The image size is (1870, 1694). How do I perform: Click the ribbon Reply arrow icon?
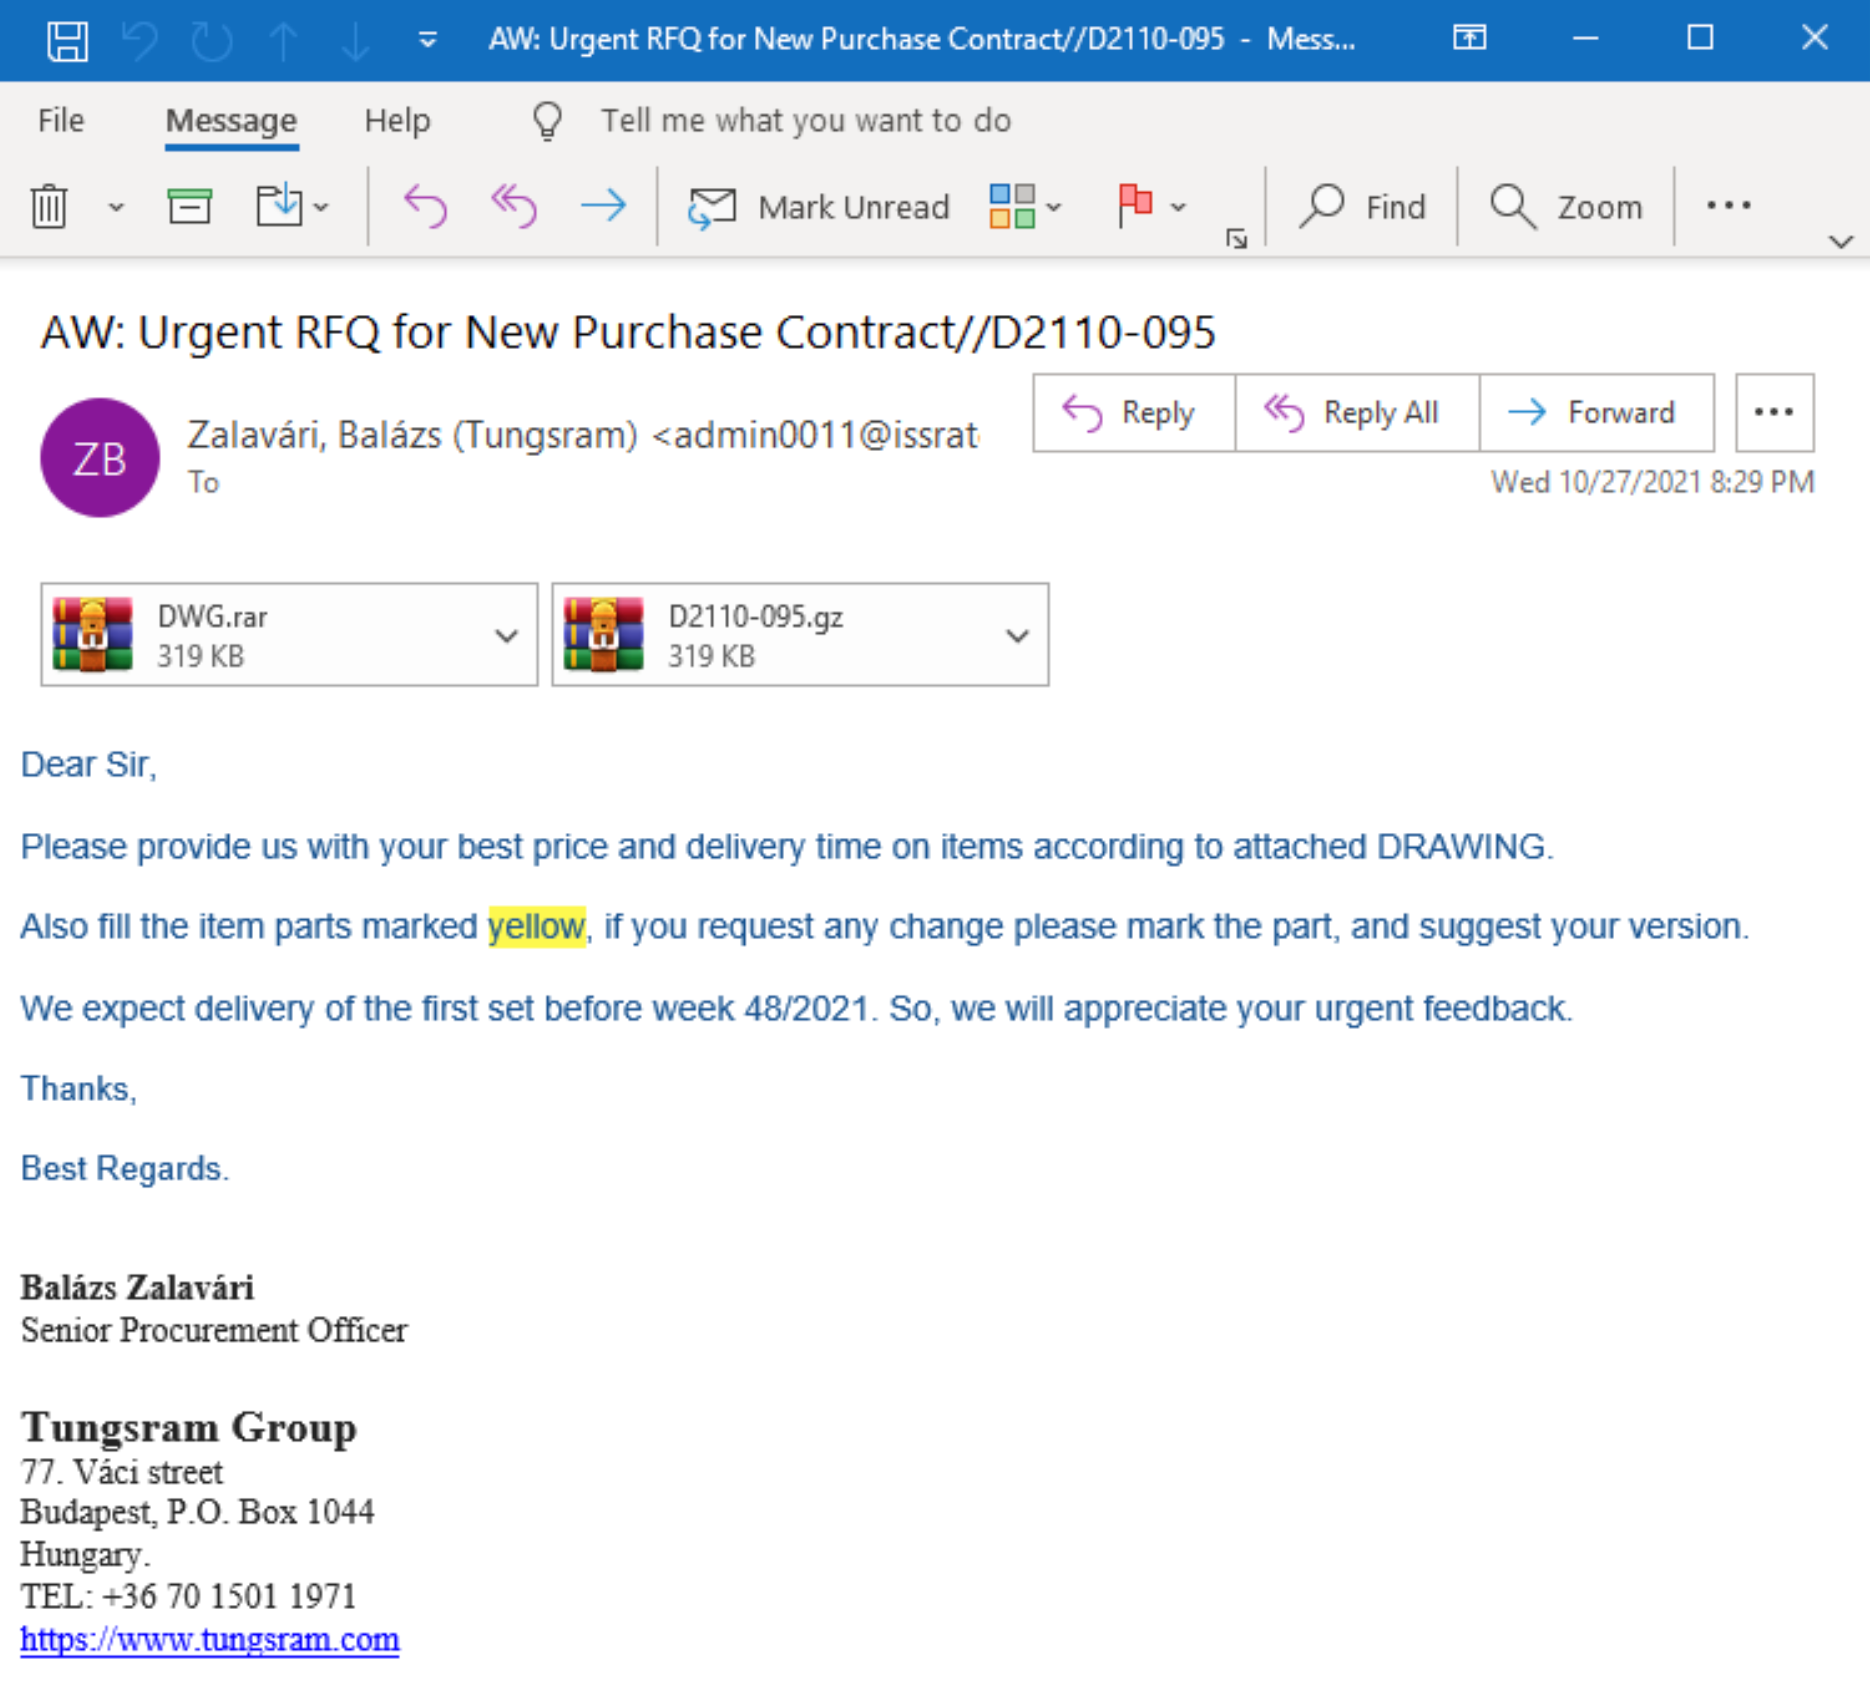pyautogui.click(x=425, y=207)
